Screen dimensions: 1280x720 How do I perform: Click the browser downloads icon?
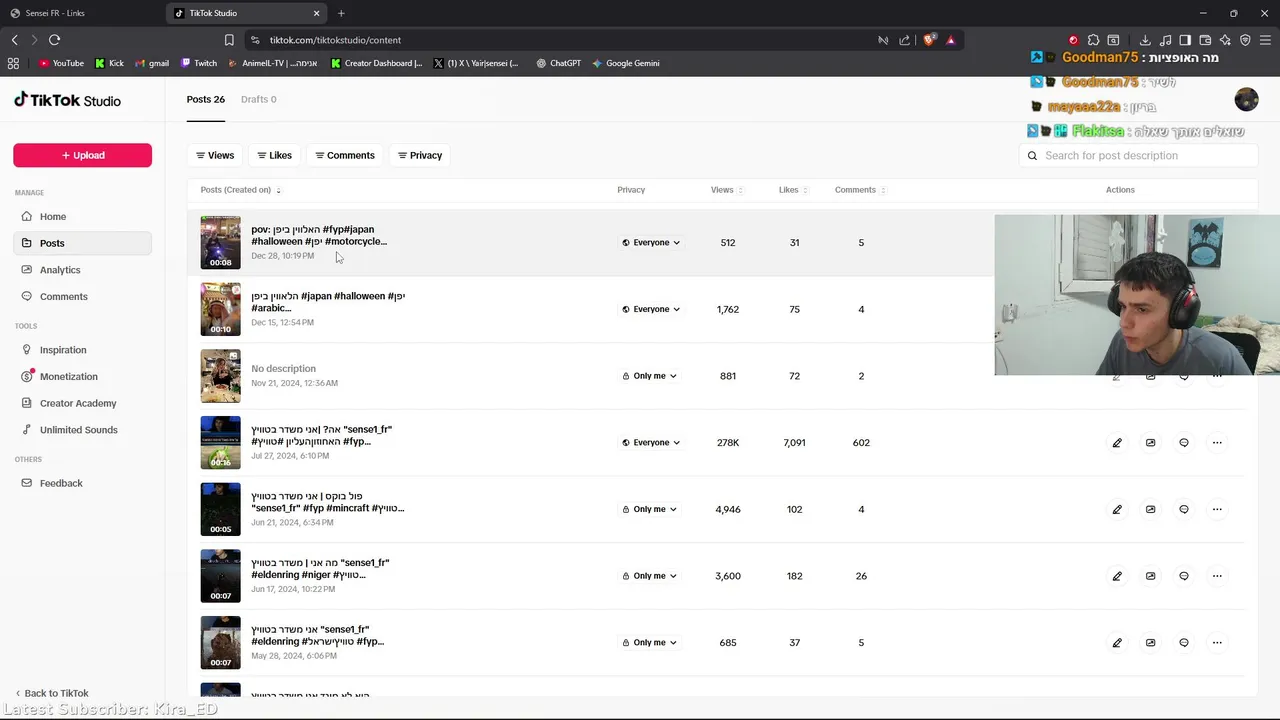1145,40
